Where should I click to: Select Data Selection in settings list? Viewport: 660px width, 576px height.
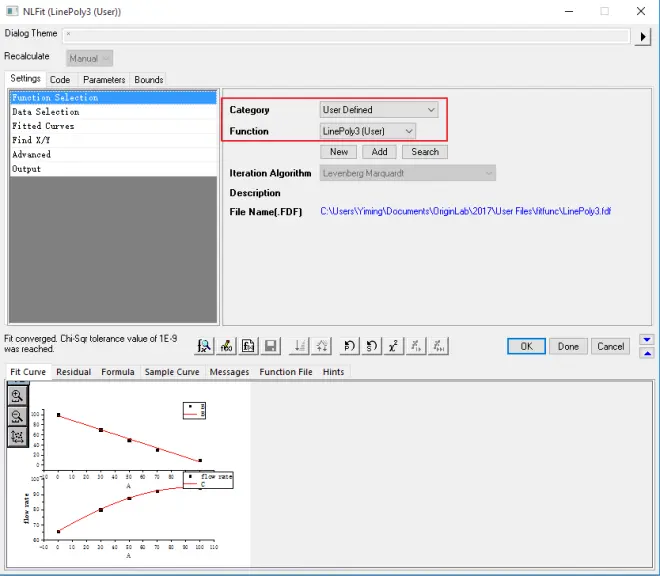(113, 112)
